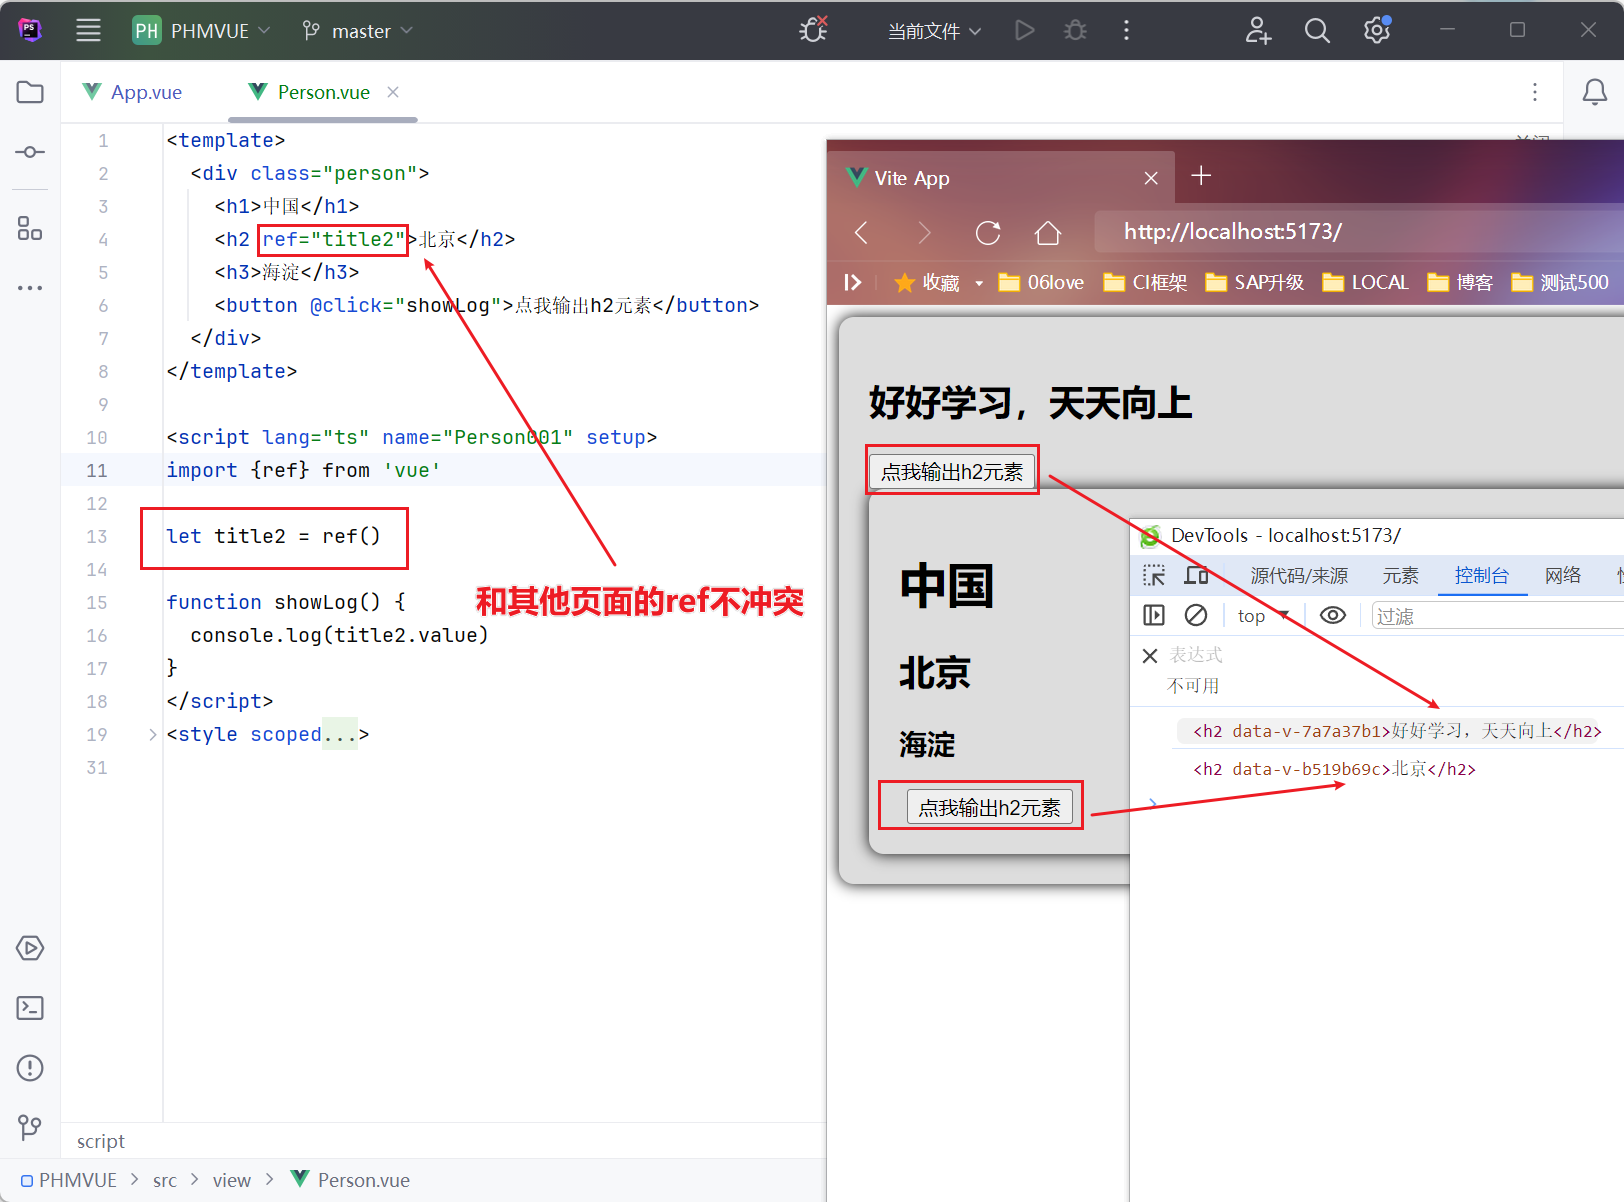Viewport: 1624px width, 1202px height.
Task: Open a new browser tab with plus
Action: click(x=1201, y=176)
